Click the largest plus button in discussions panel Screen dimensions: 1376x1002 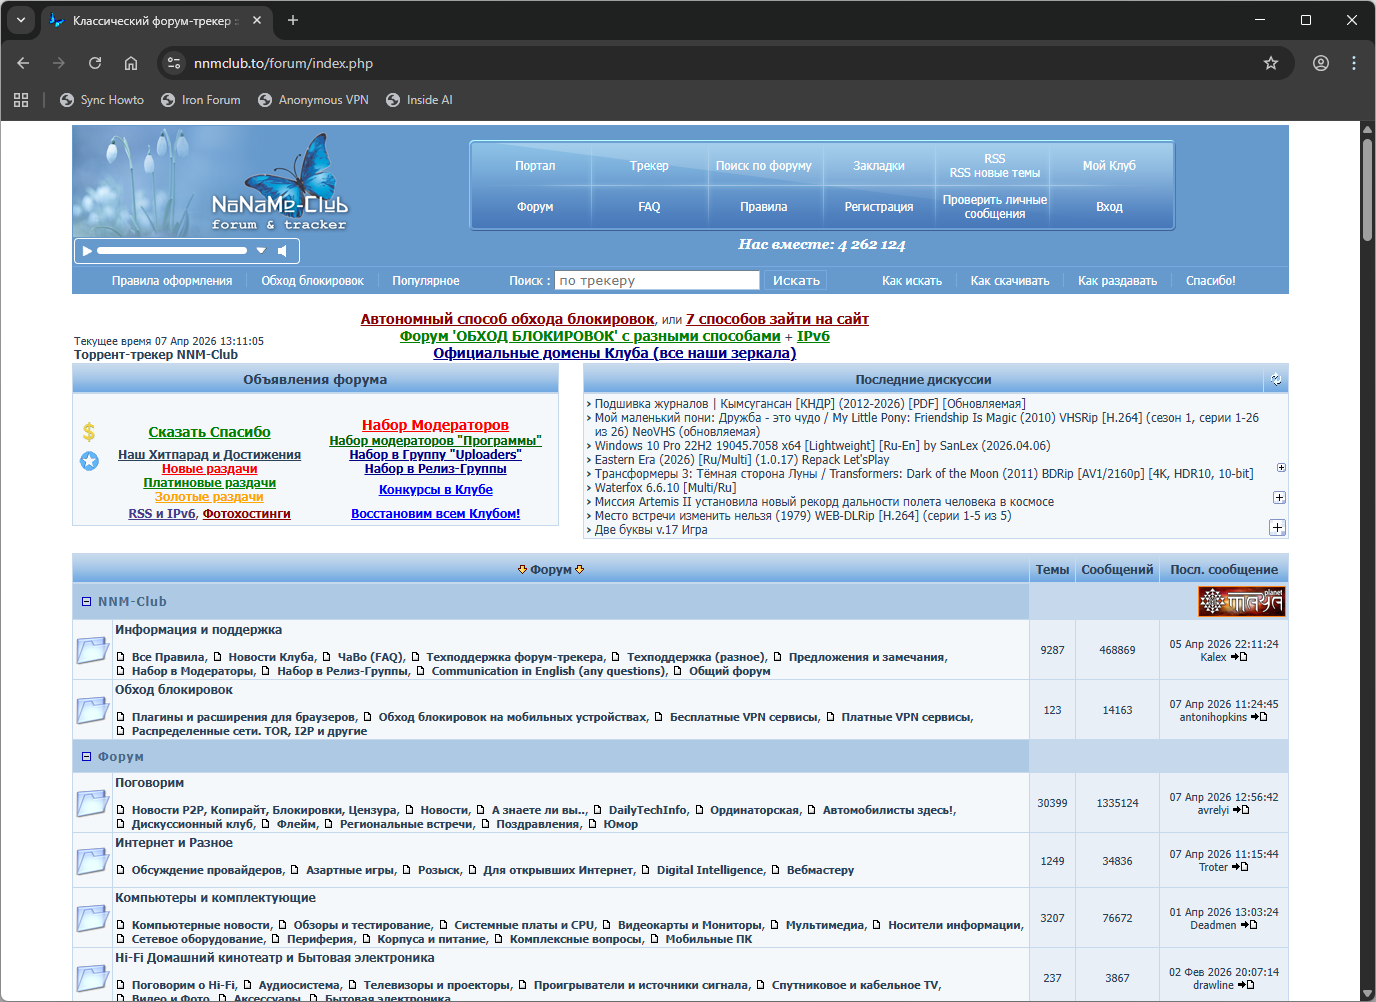(1277, 527)
